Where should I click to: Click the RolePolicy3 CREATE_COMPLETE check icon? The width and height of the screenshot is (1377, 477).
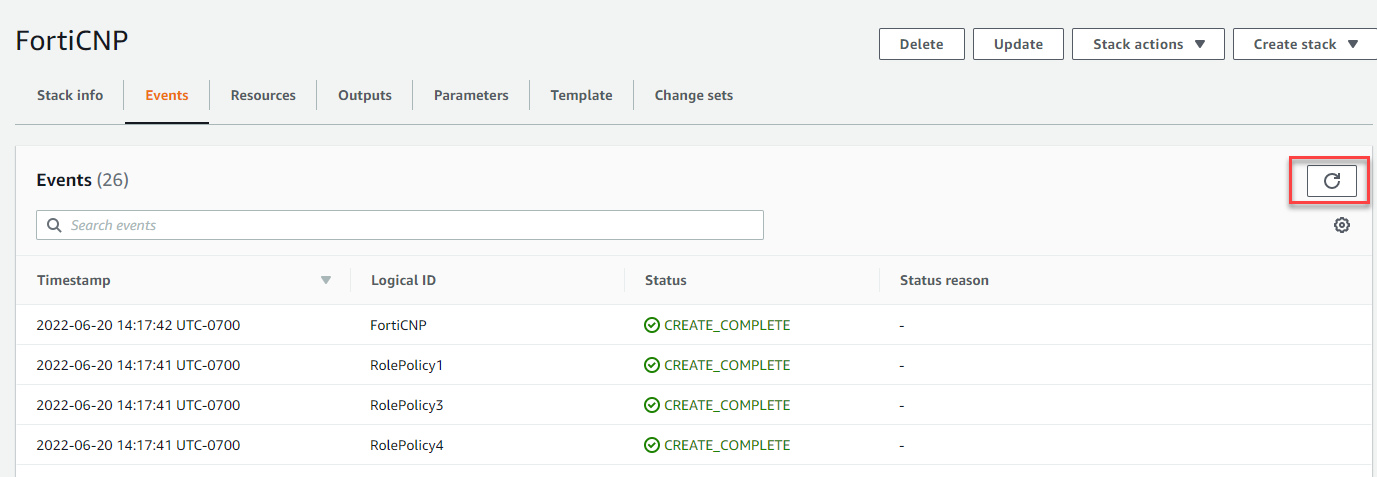point(652,405)
